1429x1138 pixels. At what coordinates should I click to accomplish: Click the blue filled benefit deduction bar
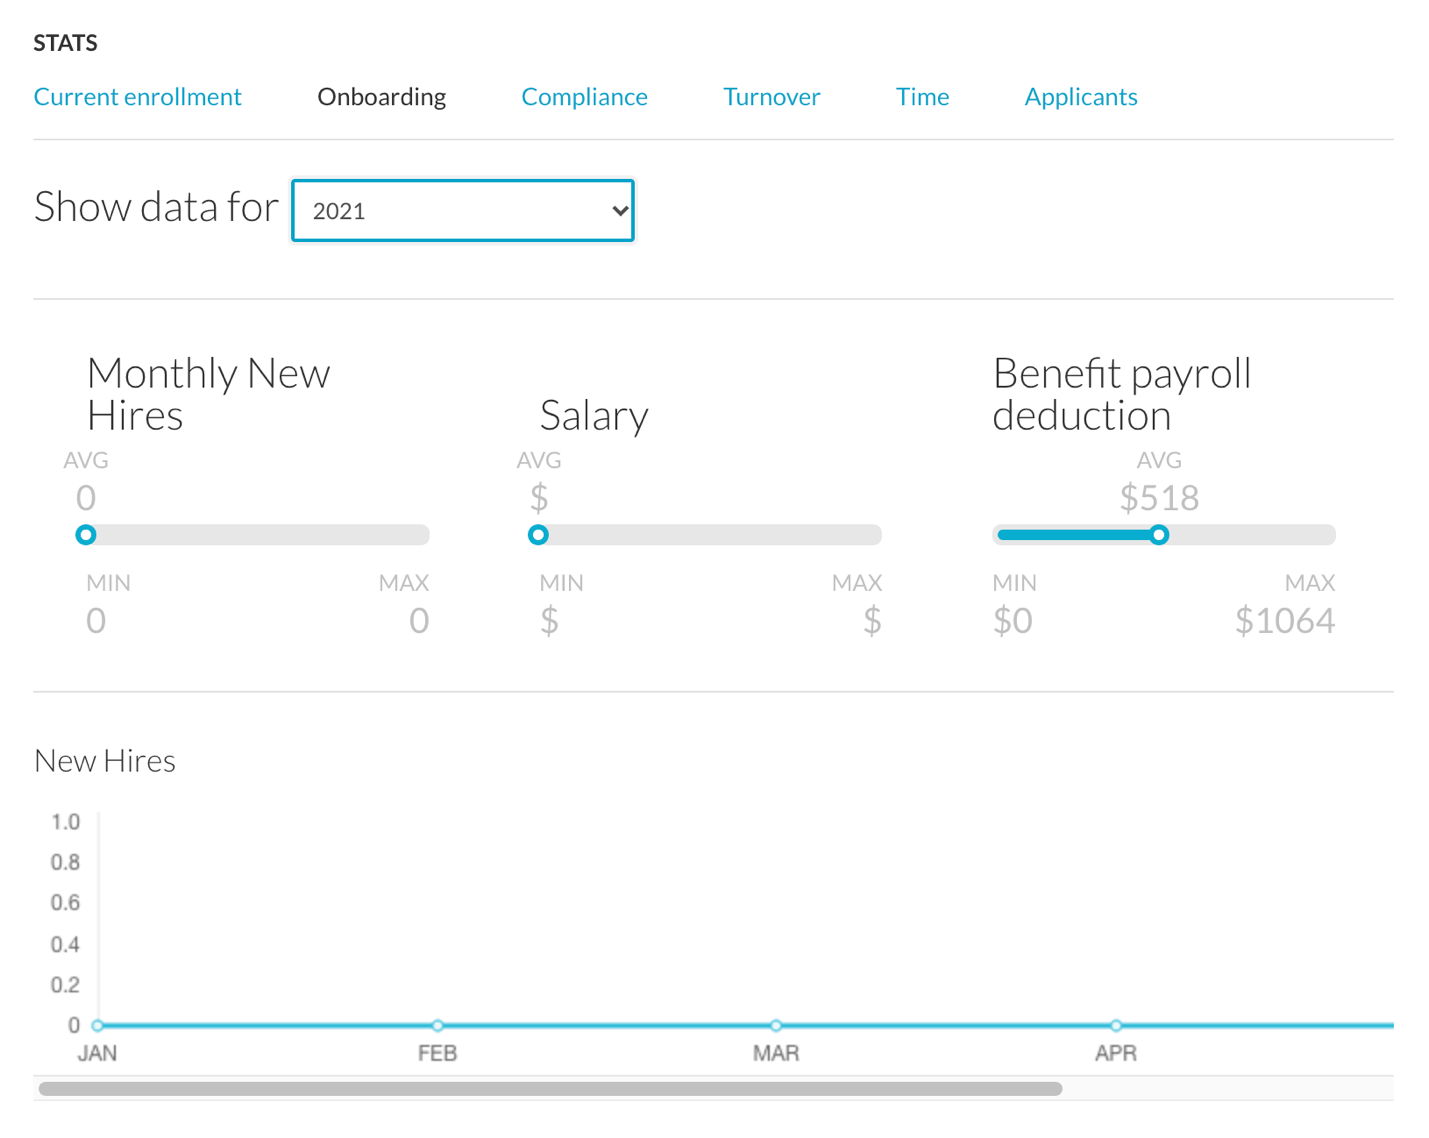(1075, 535)
